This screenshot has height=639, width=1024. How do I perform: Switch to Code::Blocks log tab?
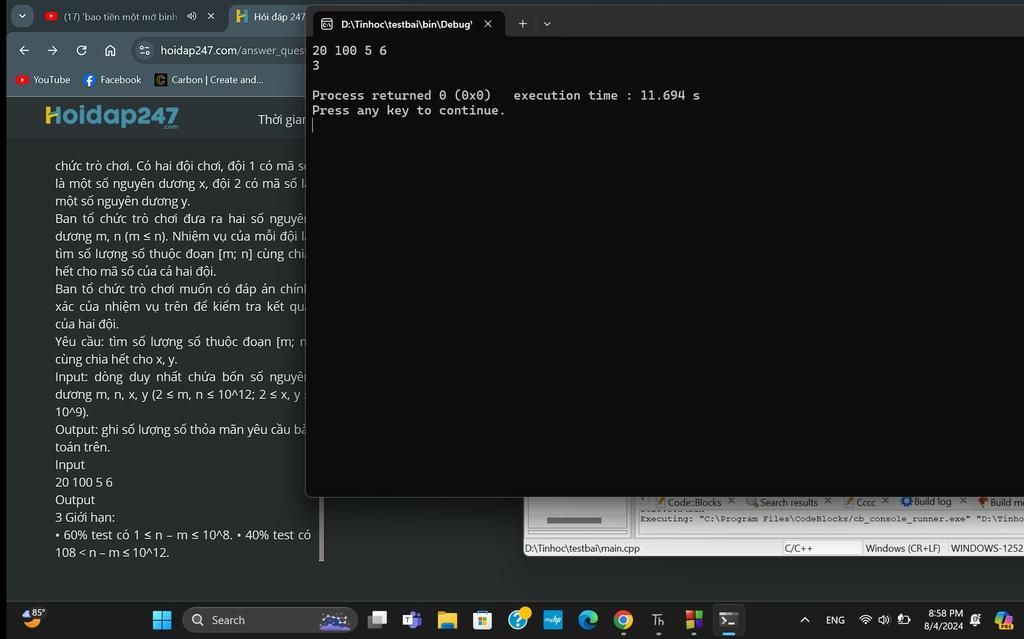click(694, 502)
